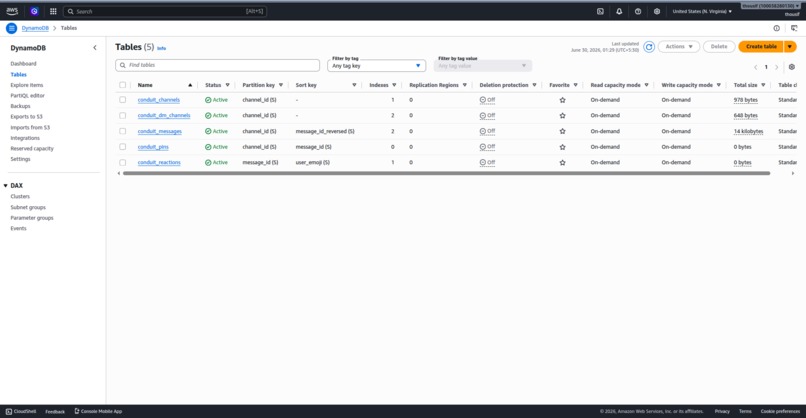Screen dimensions: 806x418
Task: Favorite the conduit_messages table
Action: pos(562,131)
